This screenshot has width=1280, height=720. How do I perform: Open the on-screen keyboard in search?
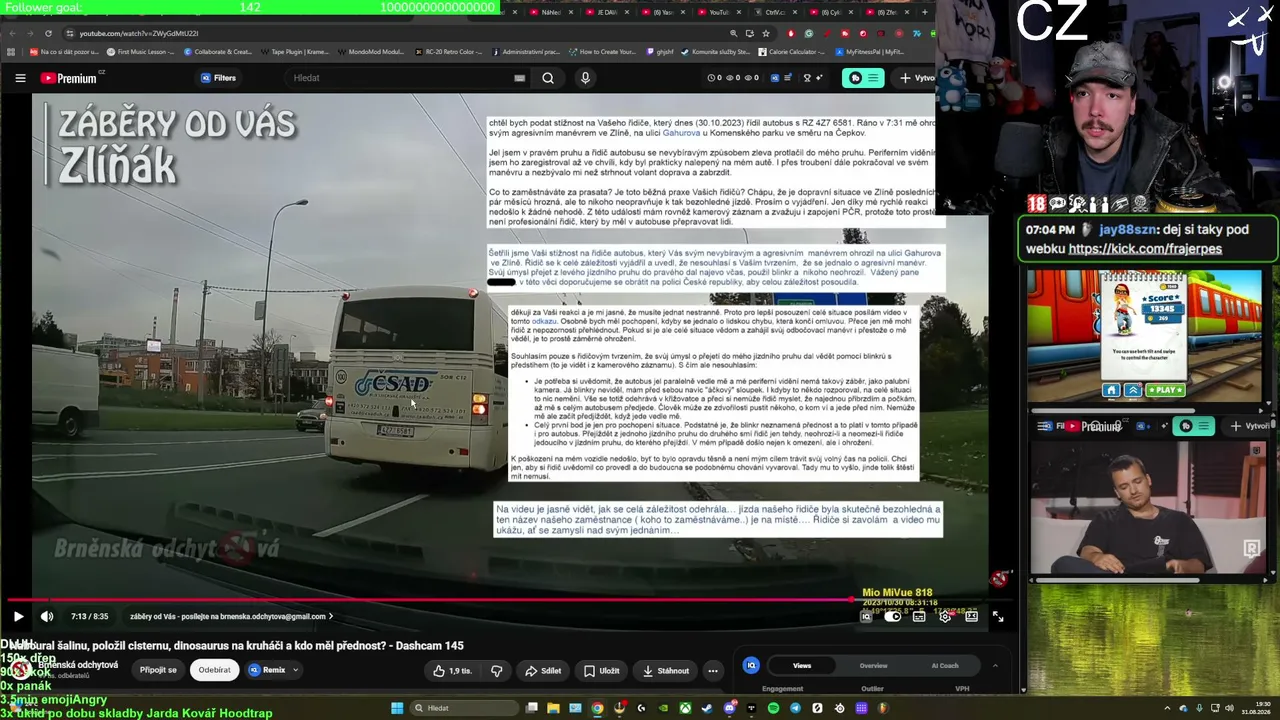519,78
